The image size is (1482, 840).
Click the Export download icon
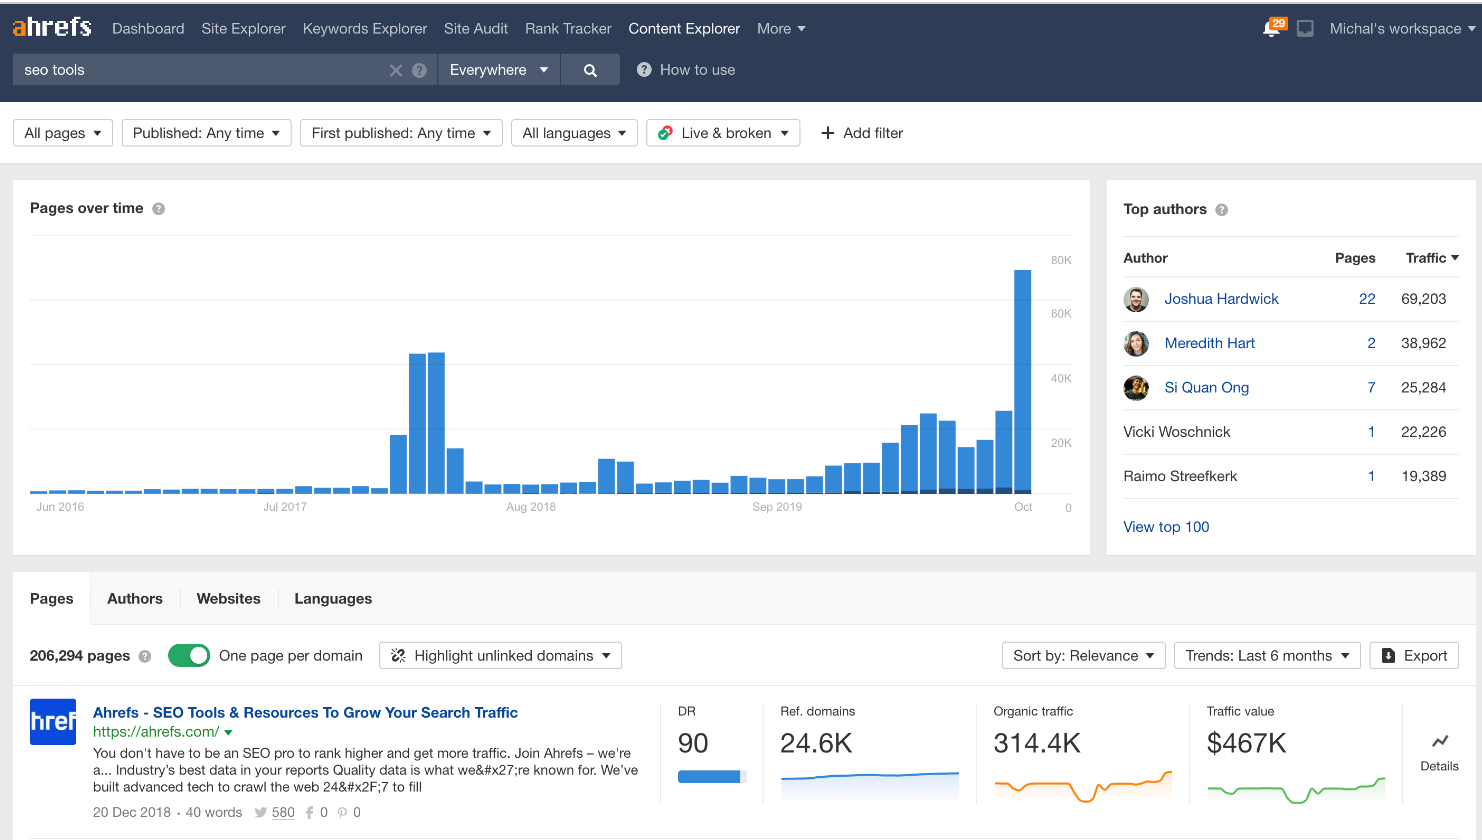pyautogui.click(x=1388, y=656)
